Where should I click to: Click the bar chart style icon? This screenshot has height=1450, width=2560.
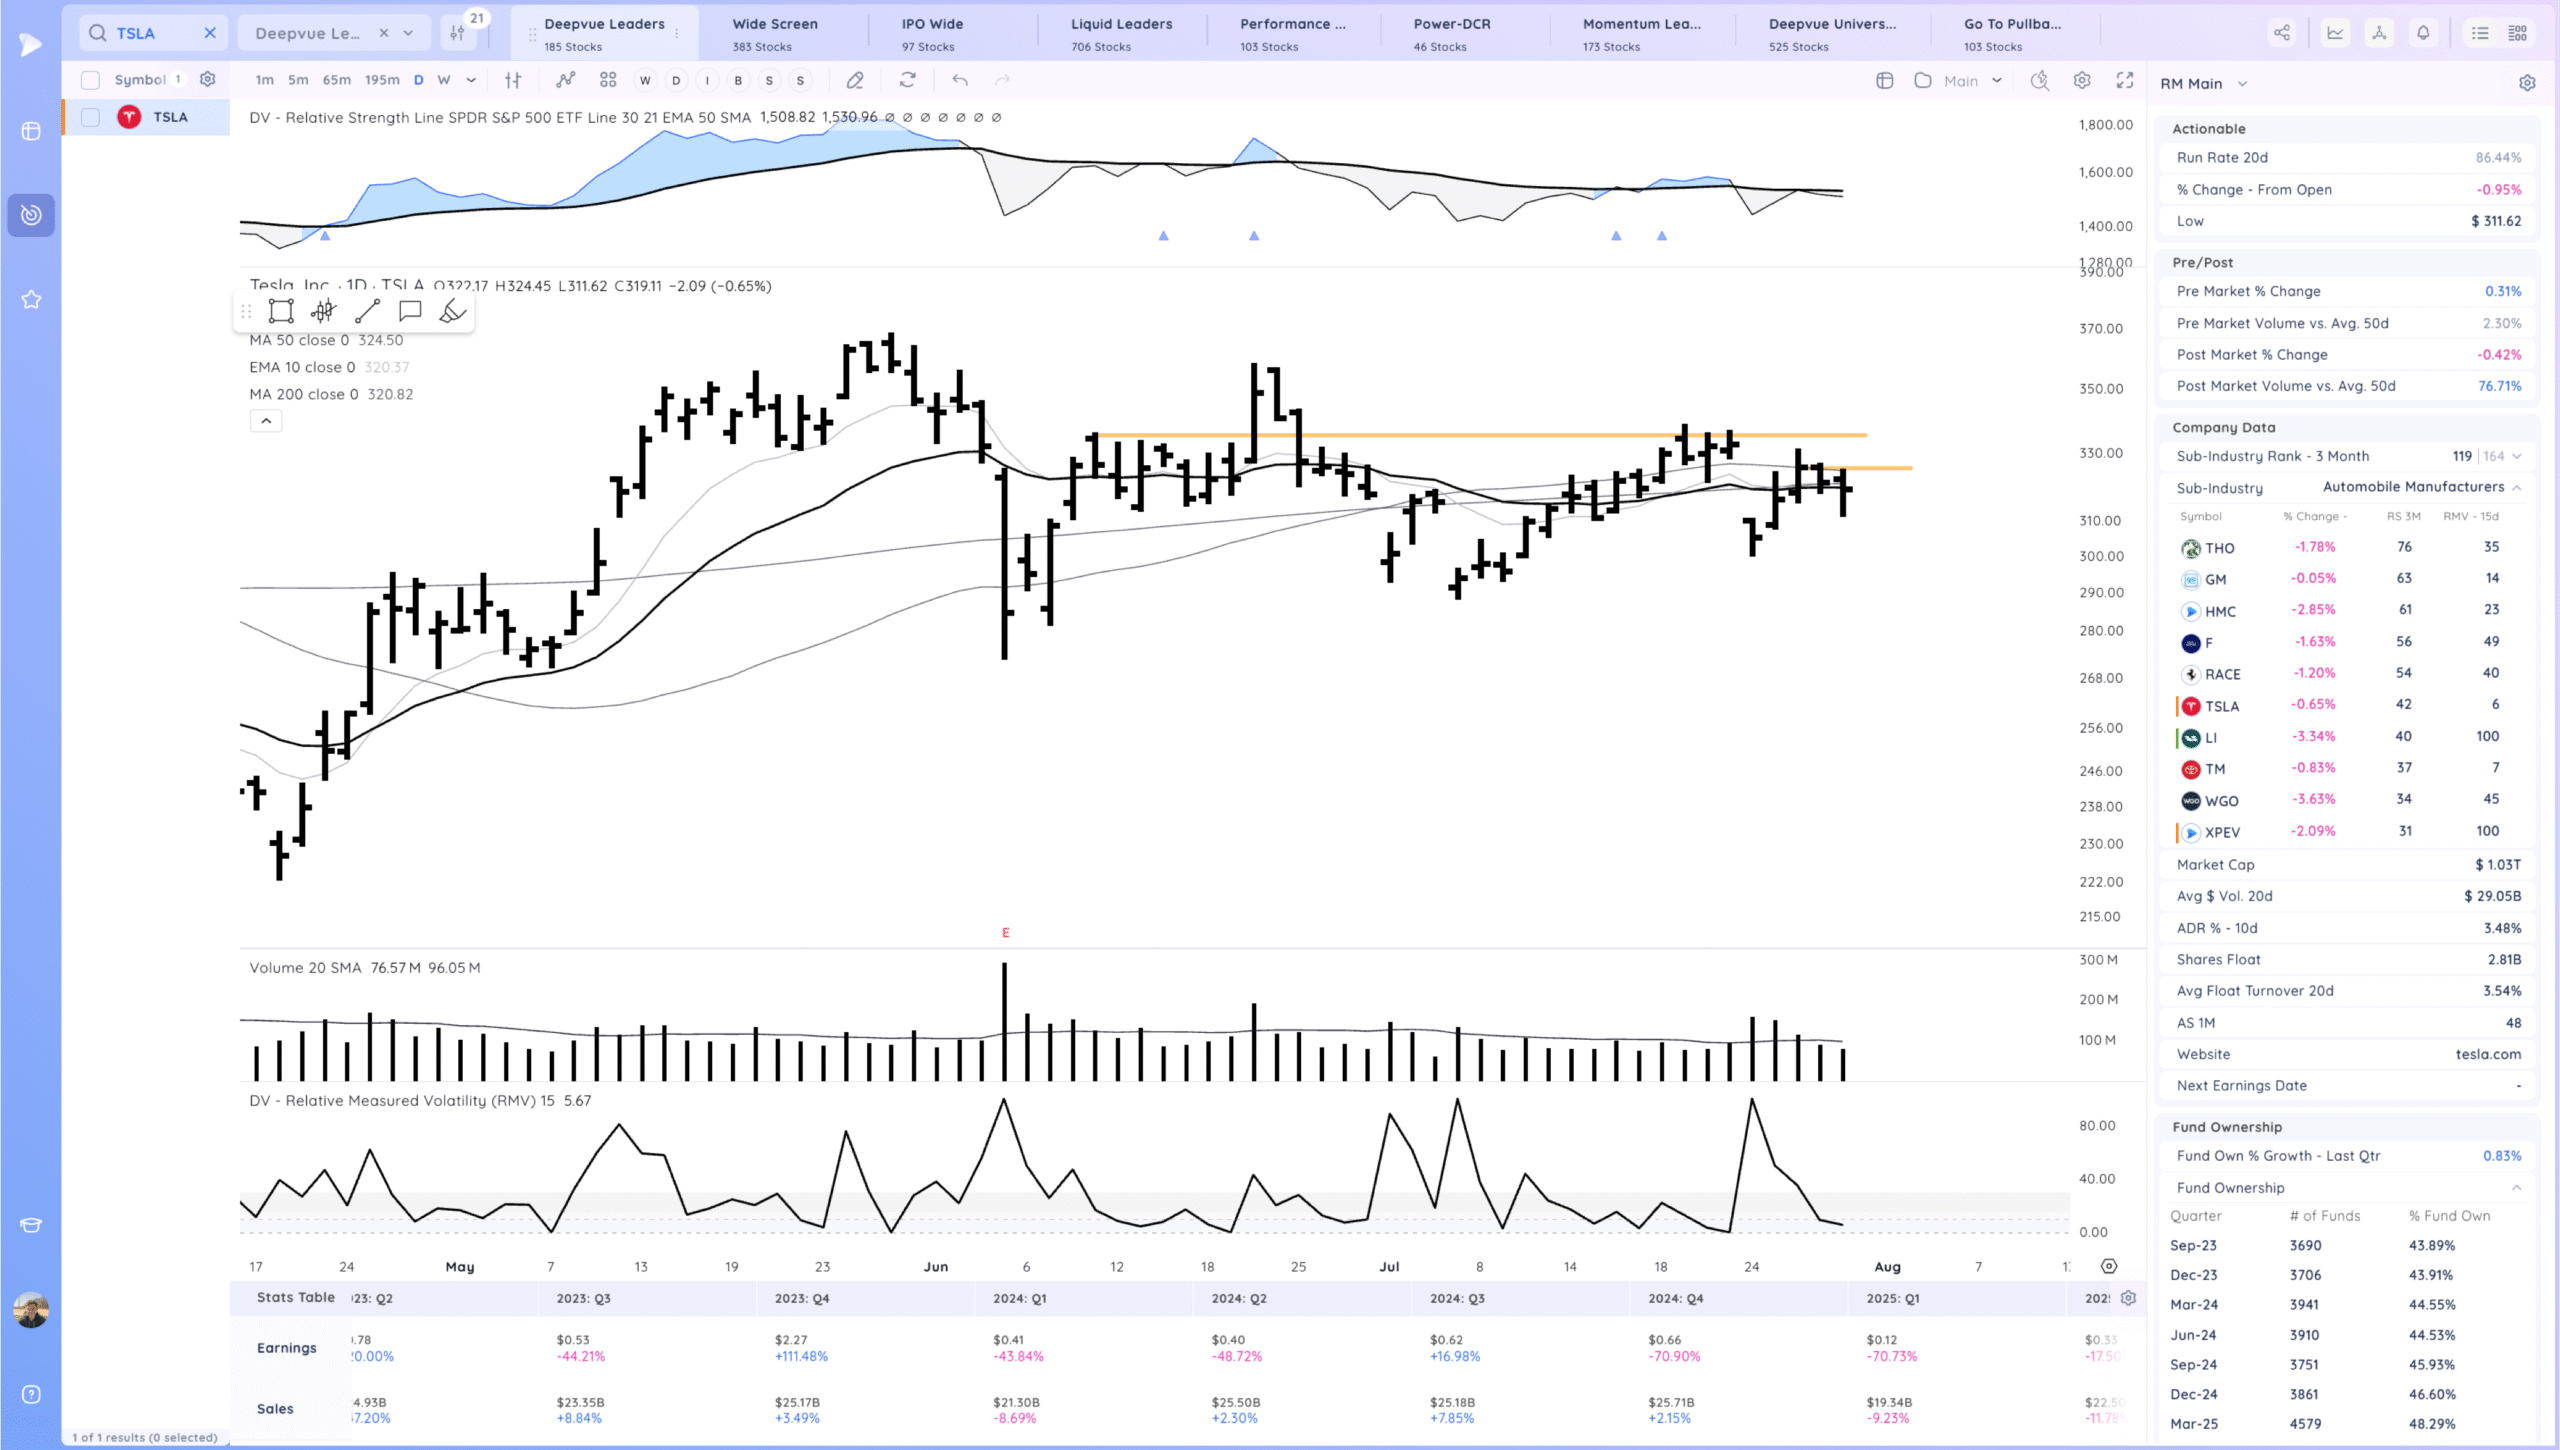pyautogui.click(x=513, y=80)
